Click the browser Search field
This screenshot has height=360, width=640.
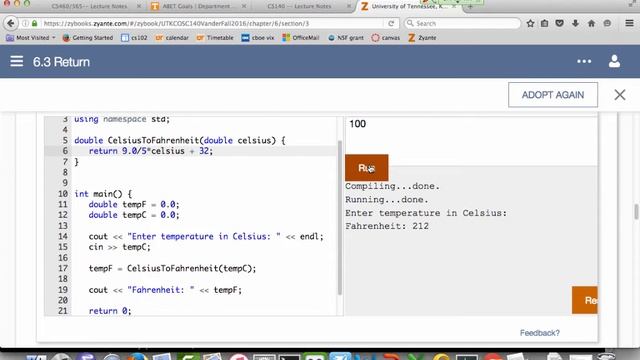[x=462, y=23]
